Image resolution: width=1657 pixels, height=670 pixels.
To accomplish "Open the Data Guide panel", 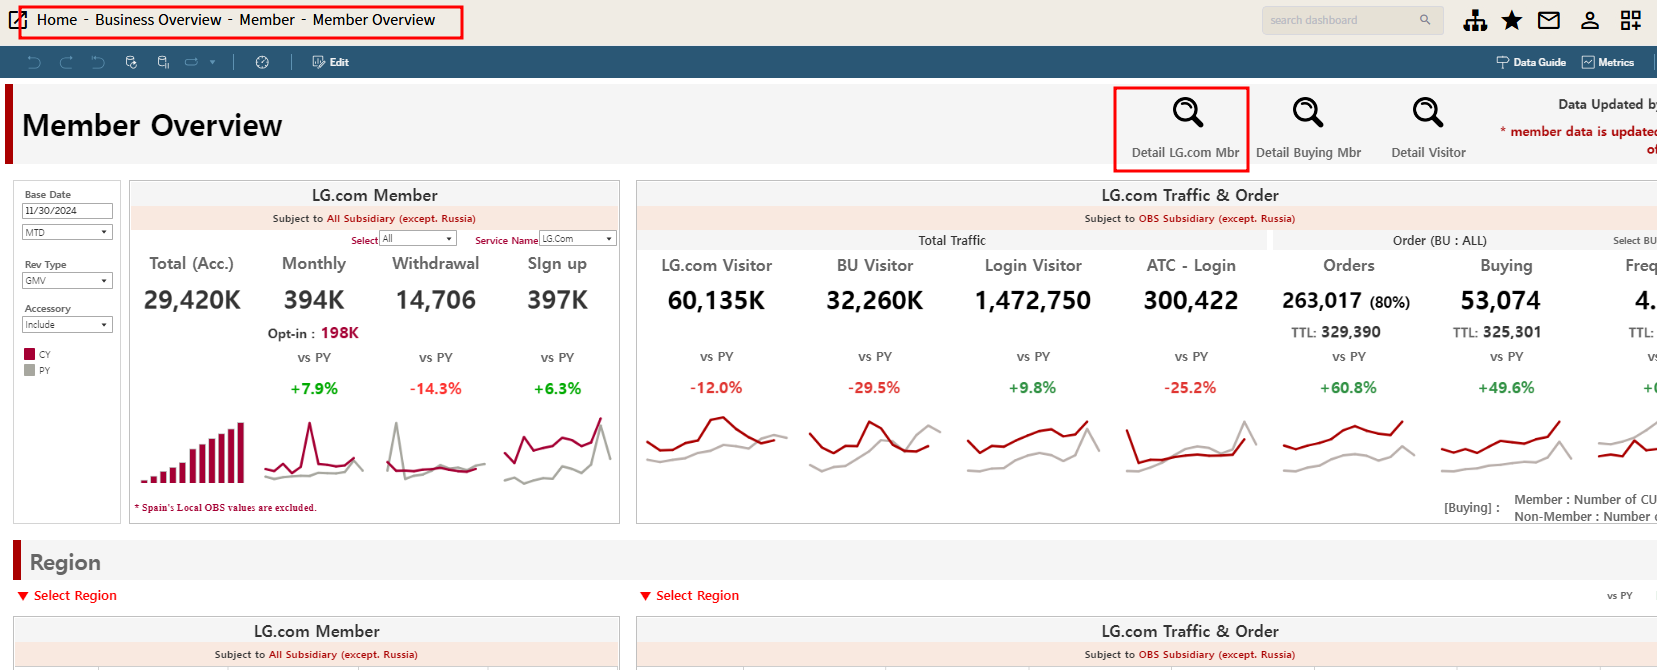I will tap(1531, 62).
